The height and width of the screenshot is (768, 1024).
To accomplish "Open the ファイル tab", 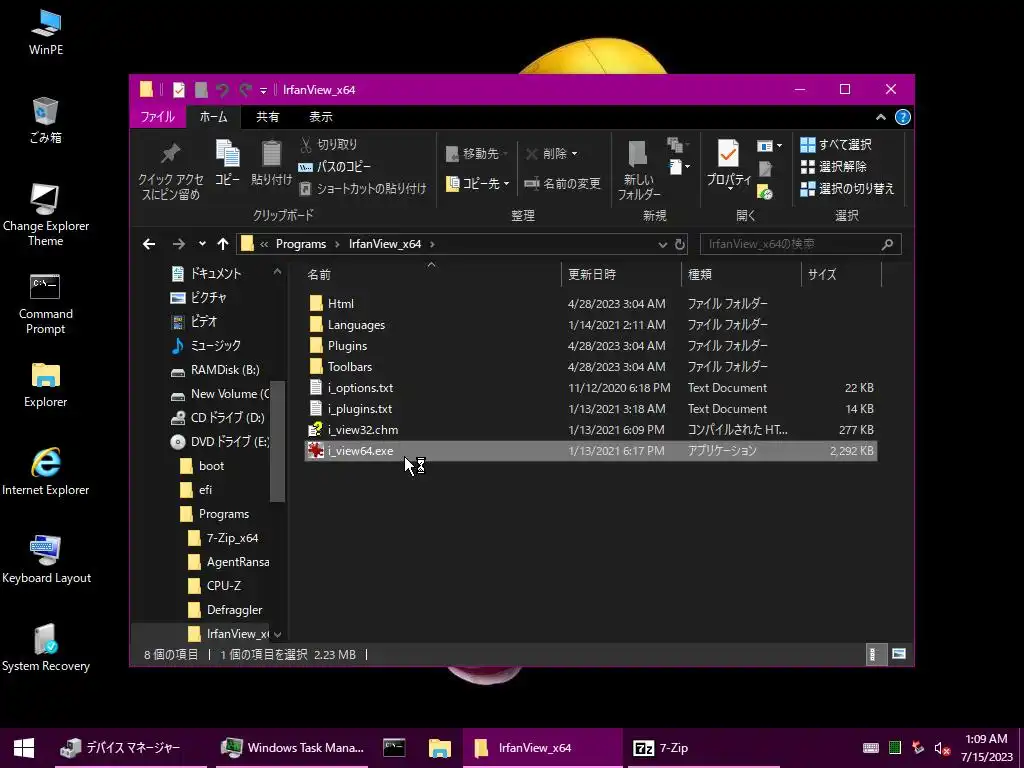I will pyautogui.click(x=157, y=117).
